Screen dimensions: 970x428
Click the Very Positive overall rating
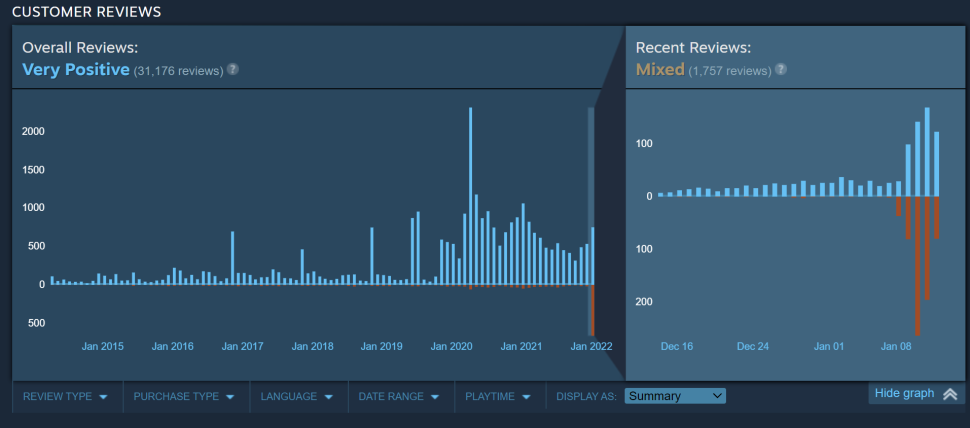[x=76, y=70]
